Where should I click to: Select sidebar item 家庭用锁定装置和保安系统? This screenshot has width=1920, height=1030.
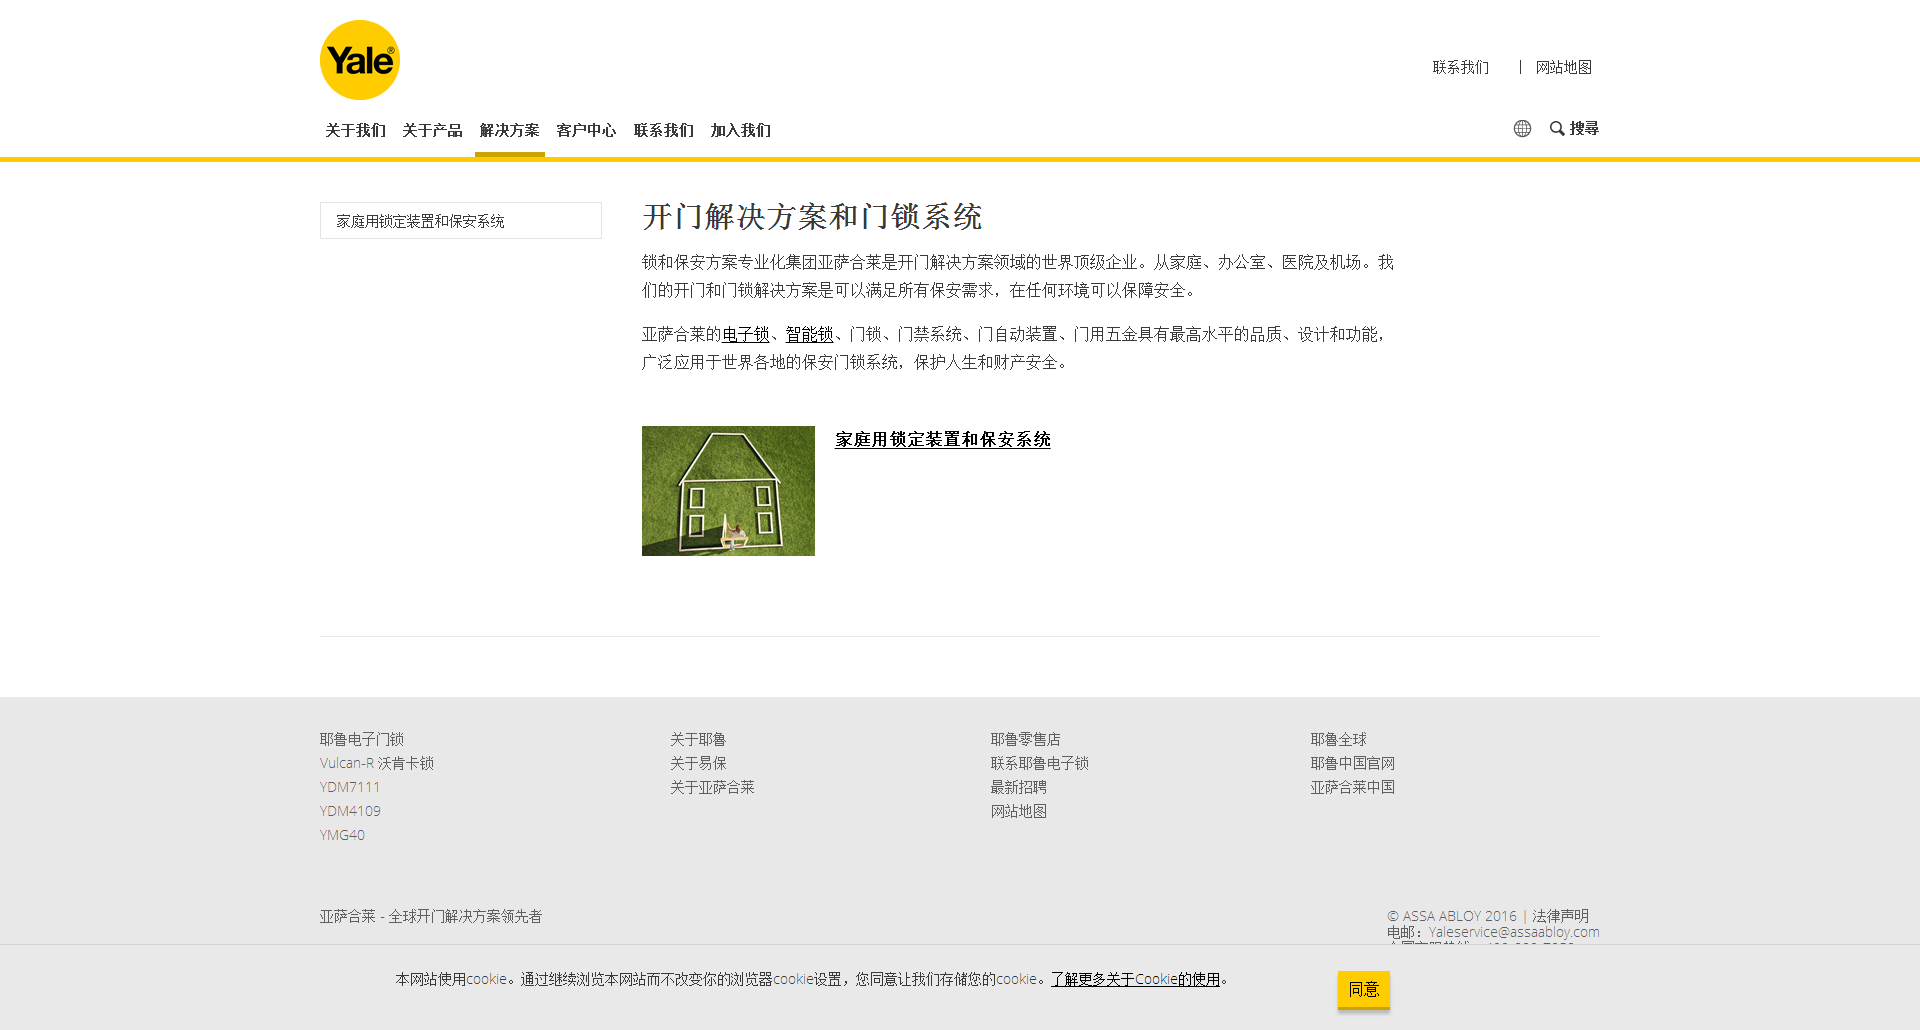(x=461, y=221)
